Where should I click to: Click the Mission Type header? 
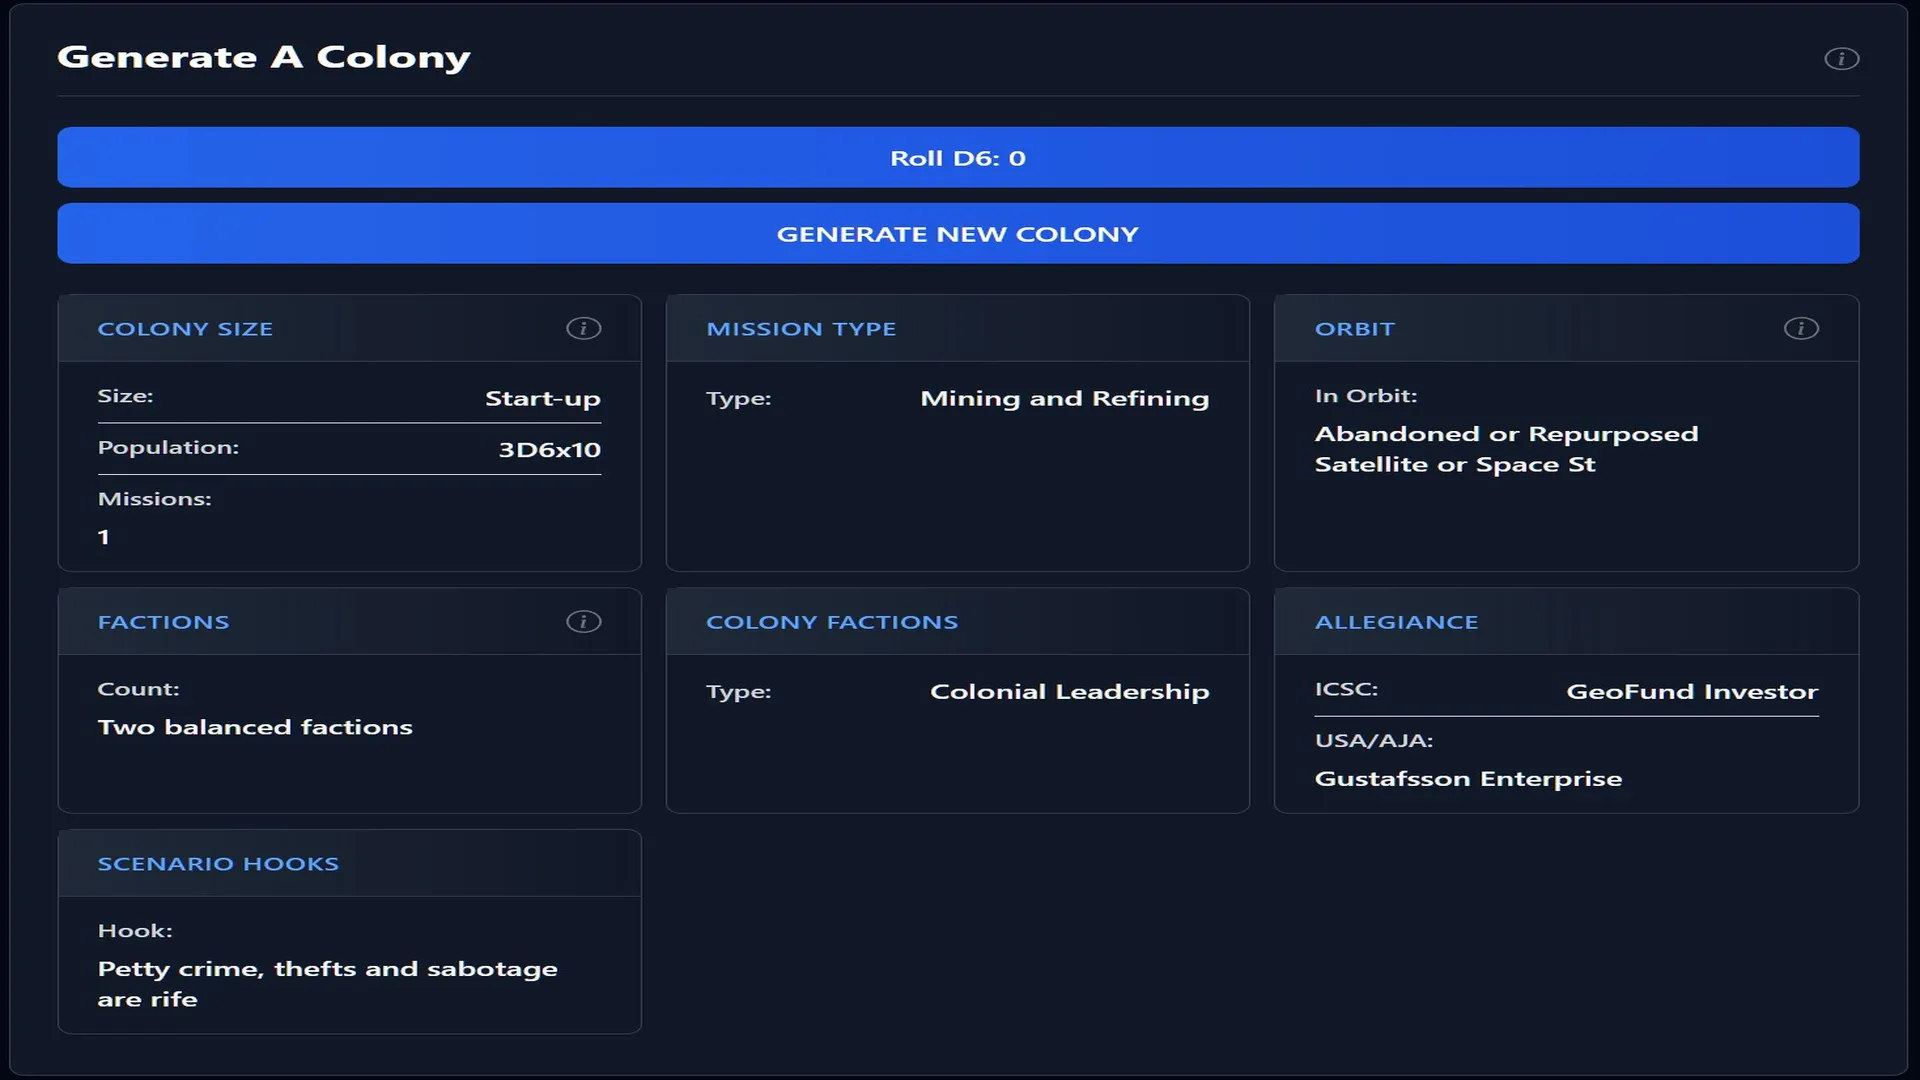(x=801, y=329)
